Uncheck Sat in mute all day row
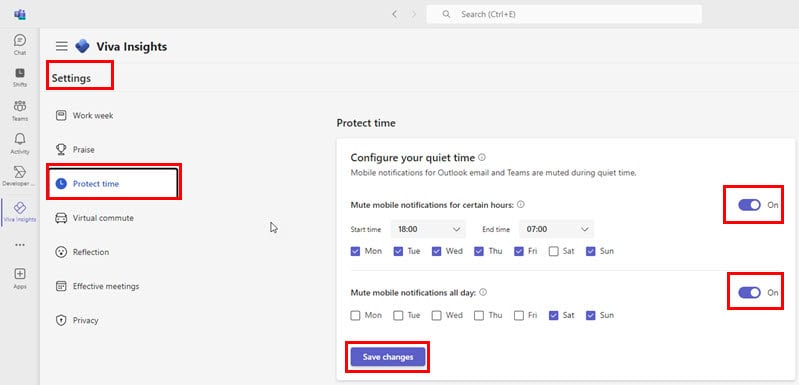The height and width of the screenshot is (385, 799). [554, 315]
